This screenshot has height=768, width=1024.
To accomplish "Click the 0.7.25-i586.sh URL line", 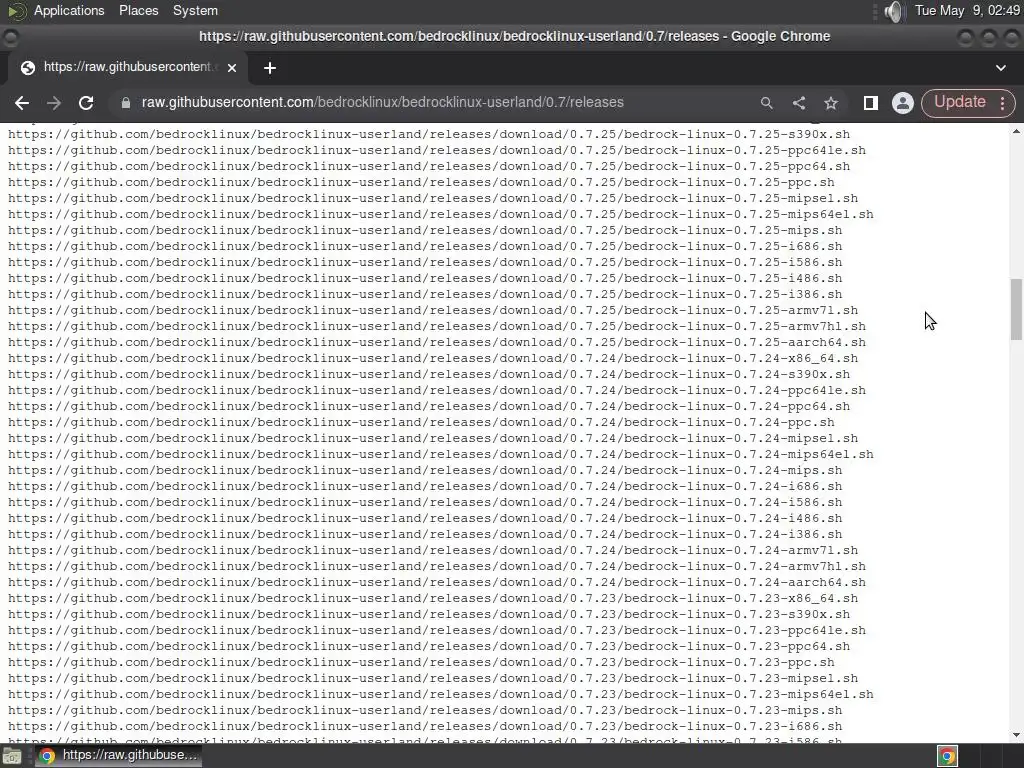I will 425,263.
